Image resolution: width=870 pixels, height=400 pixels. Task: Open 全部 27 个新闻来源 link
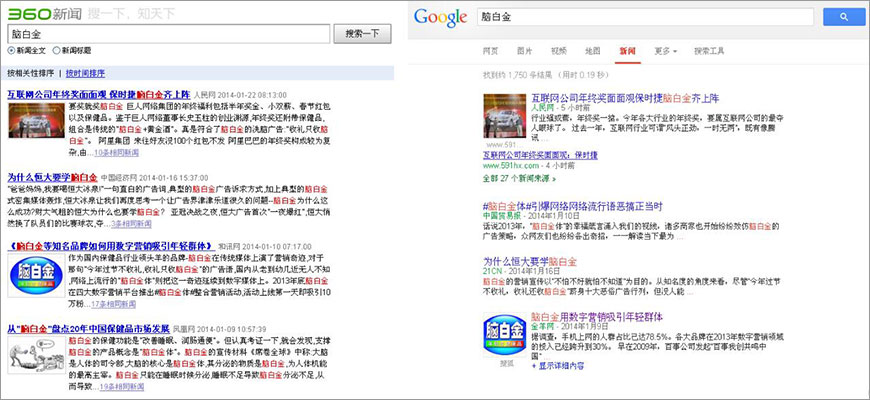click(517, 178)
